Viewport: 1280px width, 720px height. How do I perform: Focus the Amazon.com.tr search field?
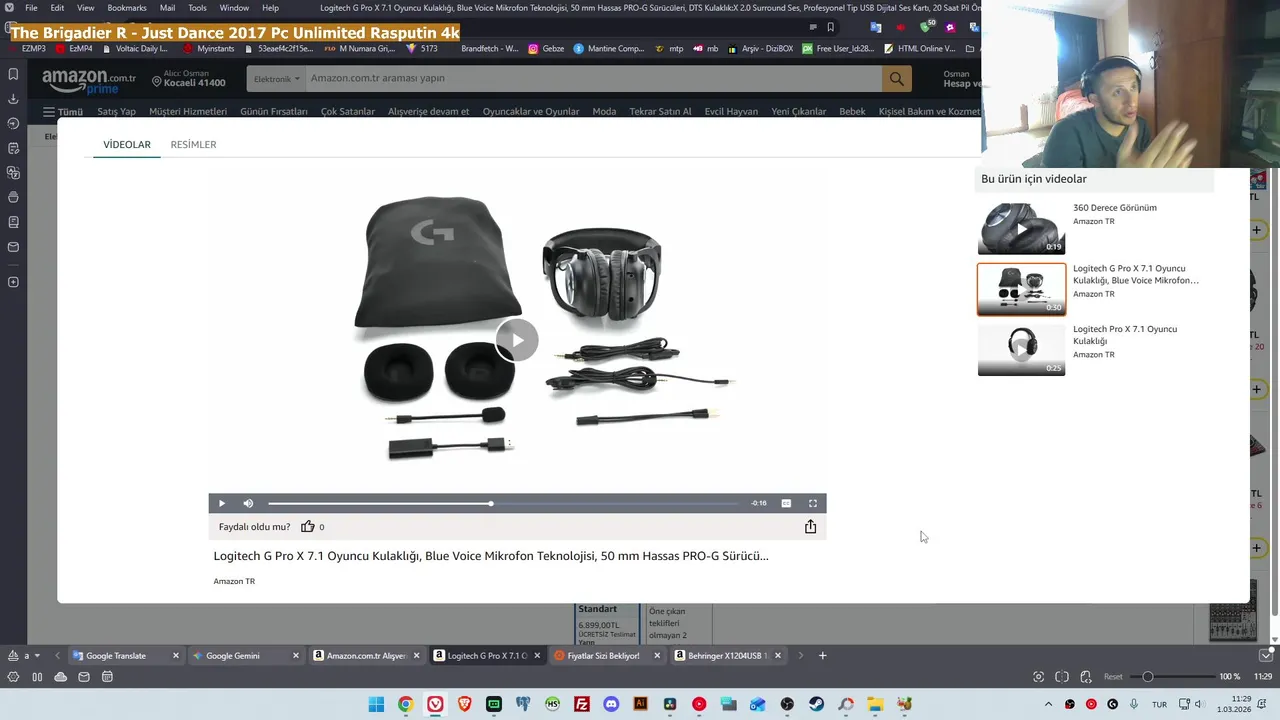[x=593, y=78]
